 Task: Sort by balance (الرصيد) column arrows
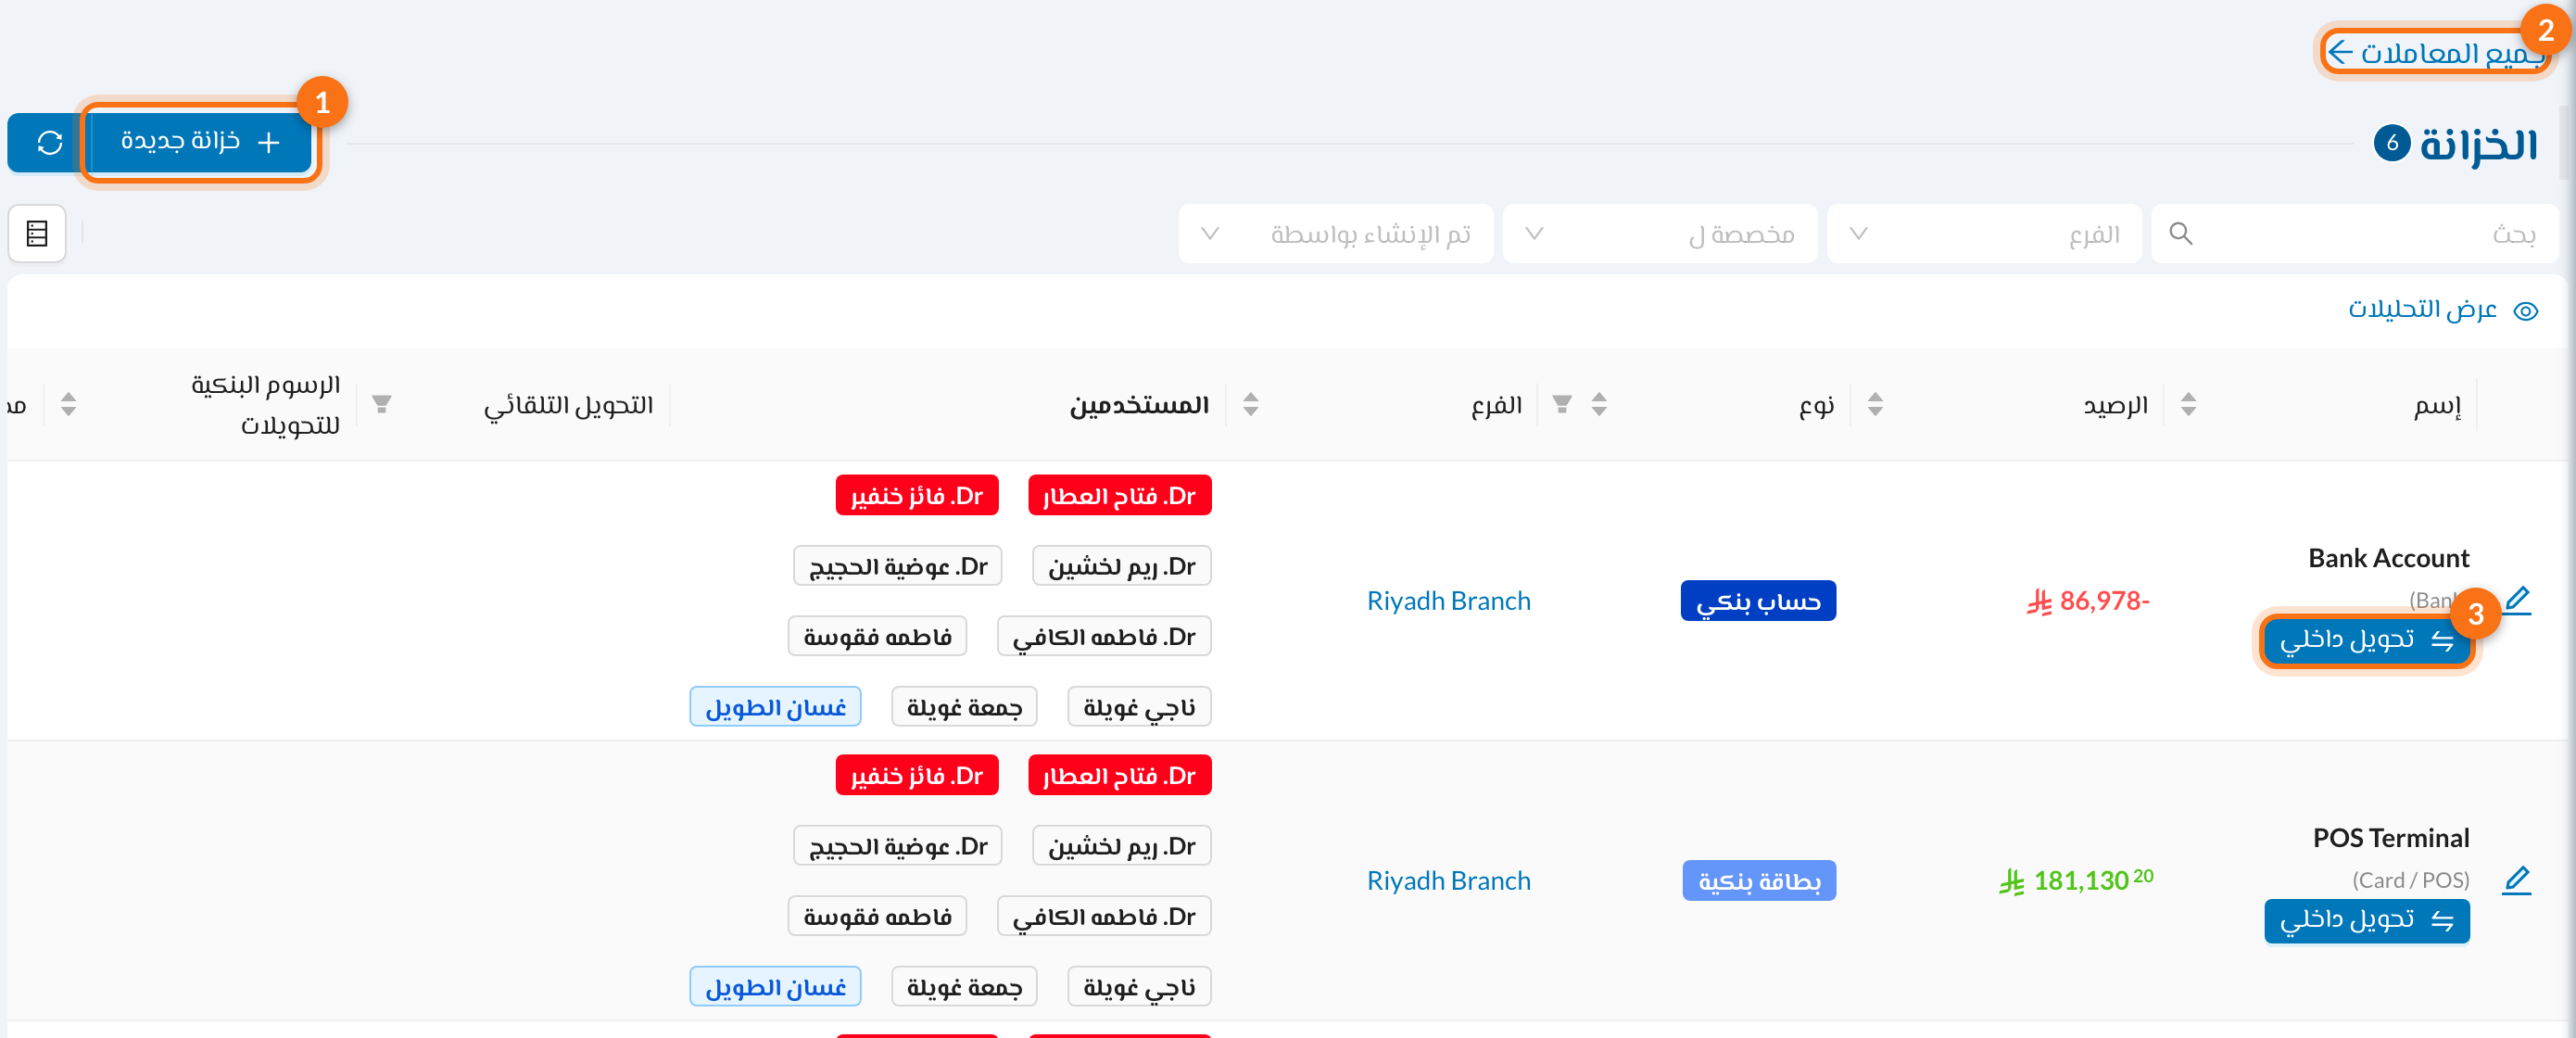(1875, 404)
